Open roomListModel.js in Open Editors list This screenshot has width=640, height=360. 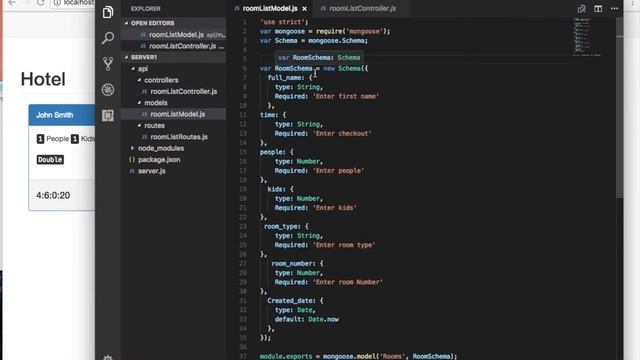(x=174, y=35)
